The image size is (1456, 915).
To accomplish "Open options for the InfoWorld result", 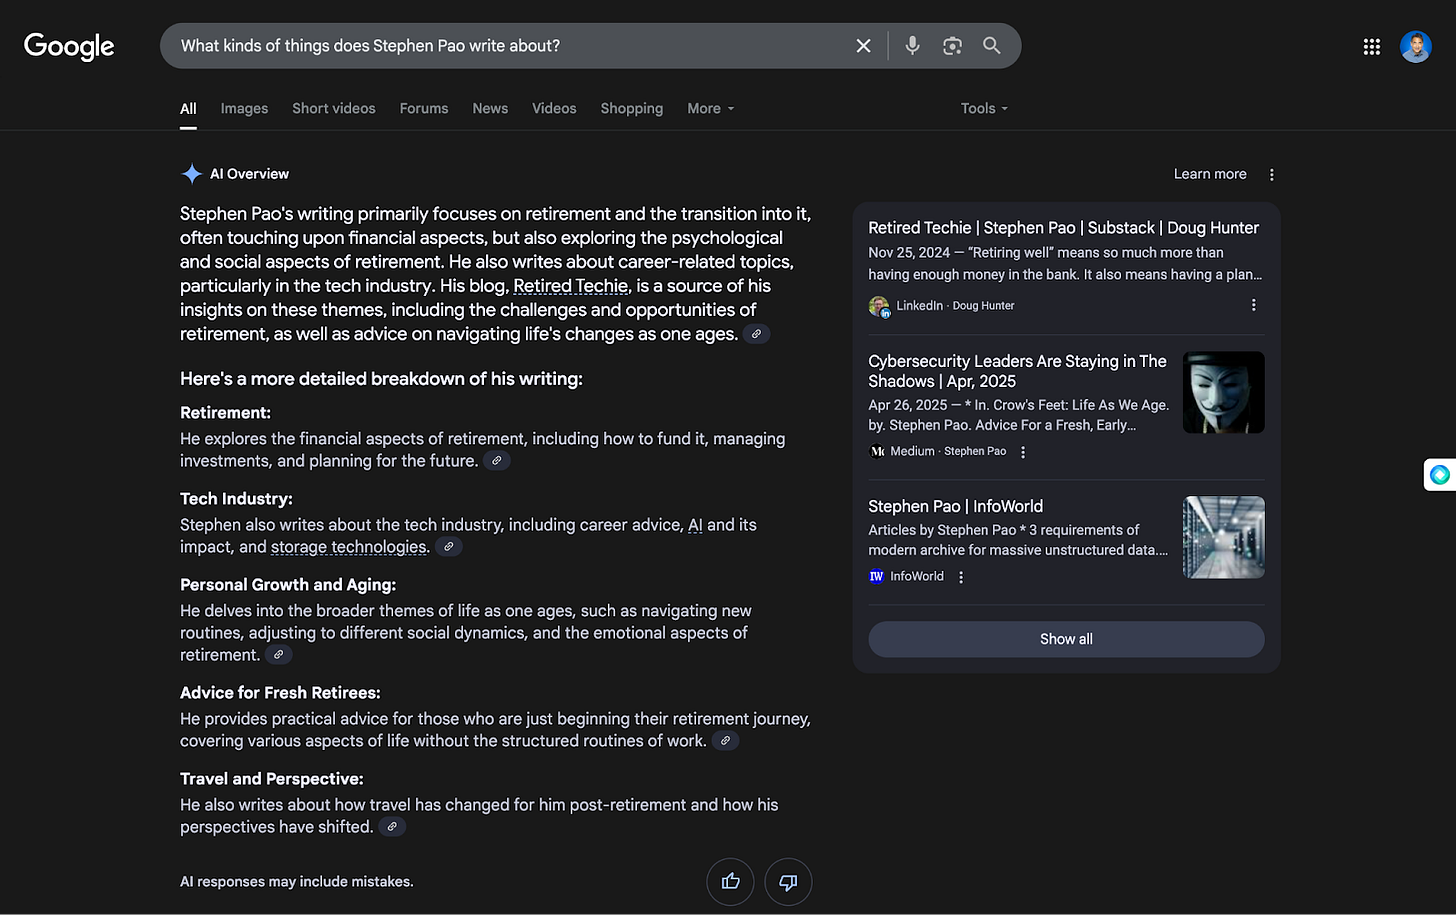I will (x=961, y=577).
